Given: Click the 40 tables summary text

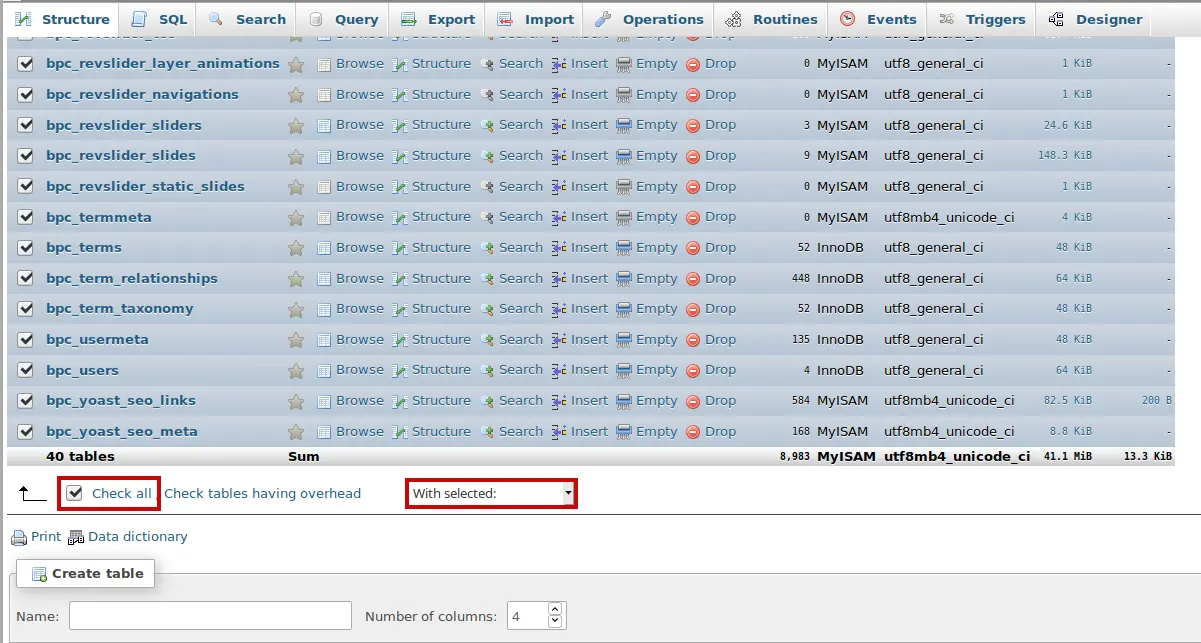Looking at the screenshot, I should pos(80,457).
